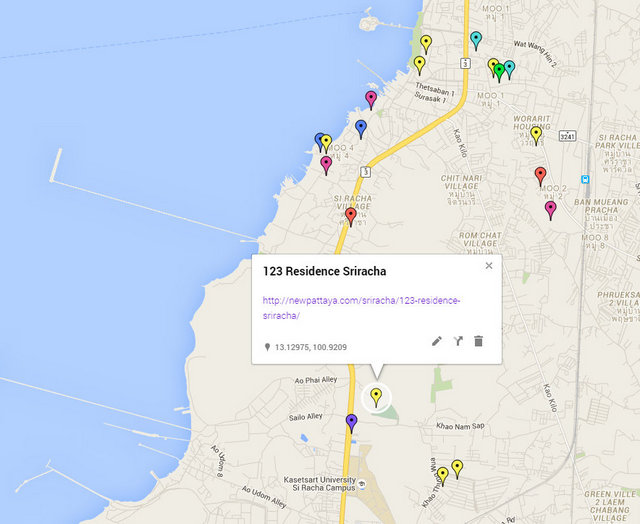The image size is (640, 524).
Task: Open the newpattaya.com 123-residence-sriracha link
Action: pyautogui.click(x=361, y=308)
